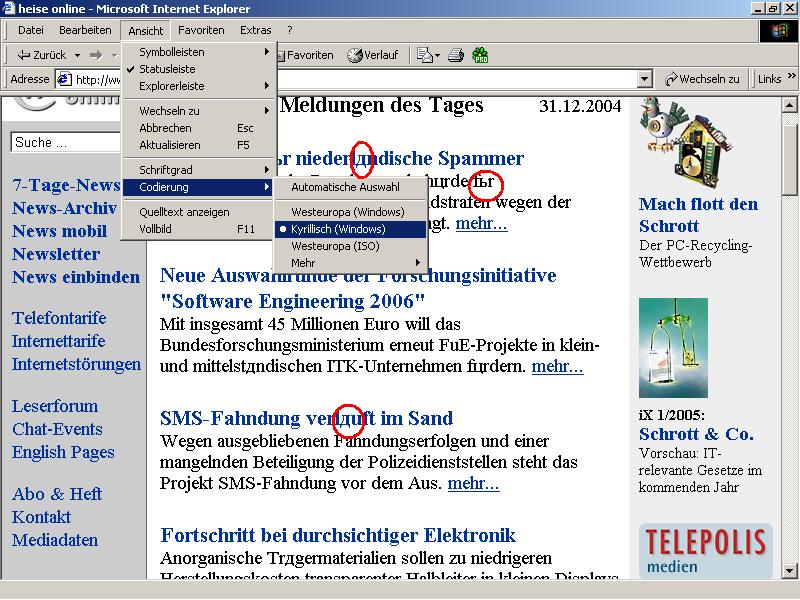
Task: Open the Leserforum link
Action: (55, 406)
